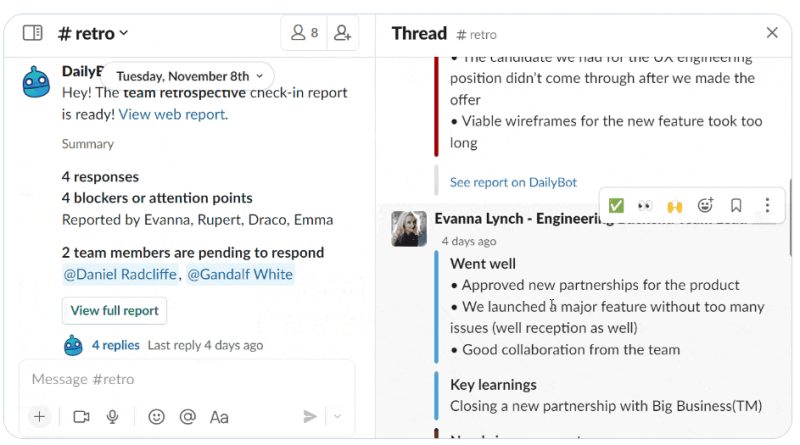Image resolution: width=800 pixels, height=445 pixels.
Task: React with the green checkmark emoji
Action: (x=616, y=206)
